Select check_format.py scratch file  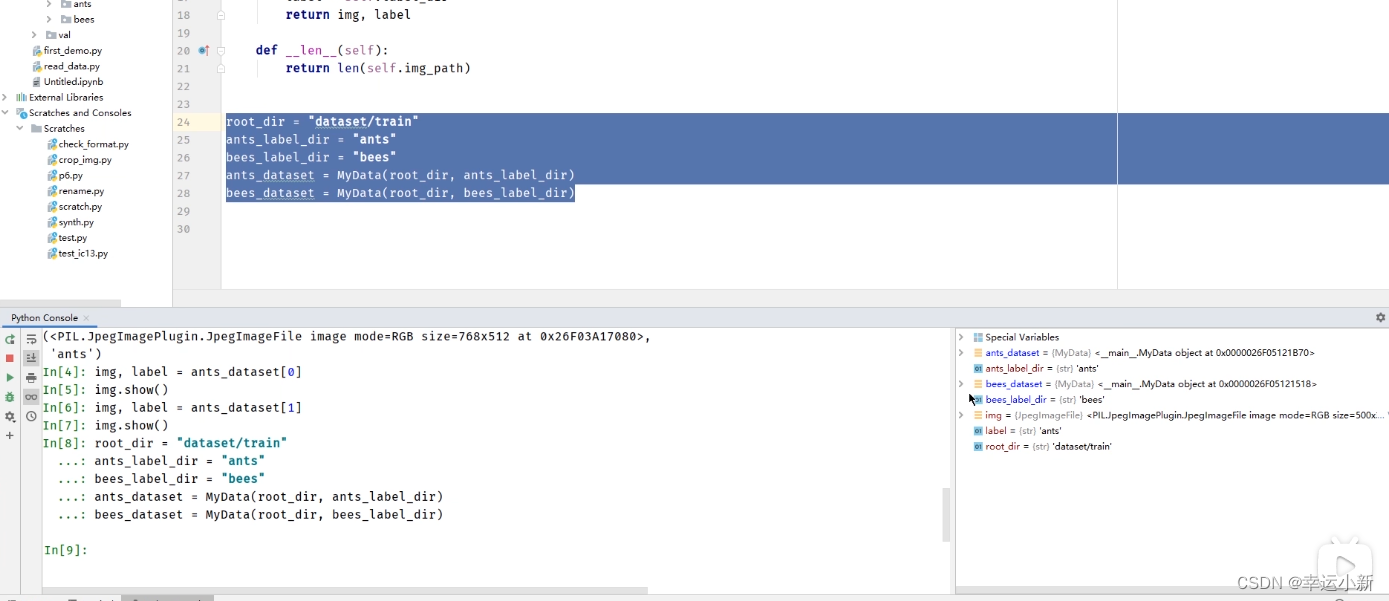point(87,144)
